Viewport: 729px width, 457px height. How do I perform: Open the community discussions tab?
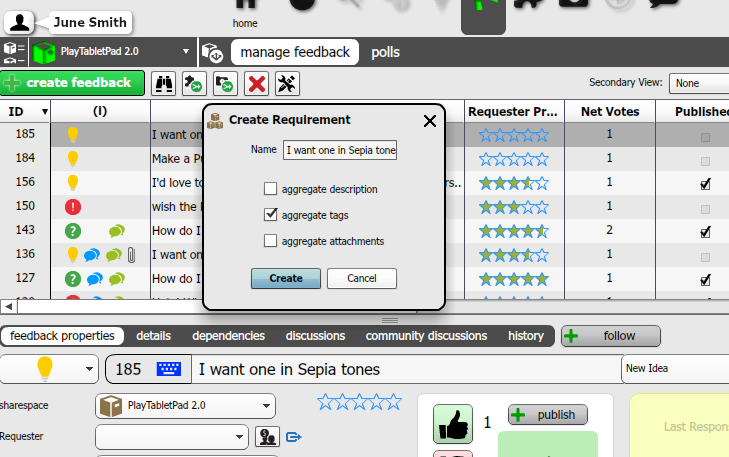426,336
